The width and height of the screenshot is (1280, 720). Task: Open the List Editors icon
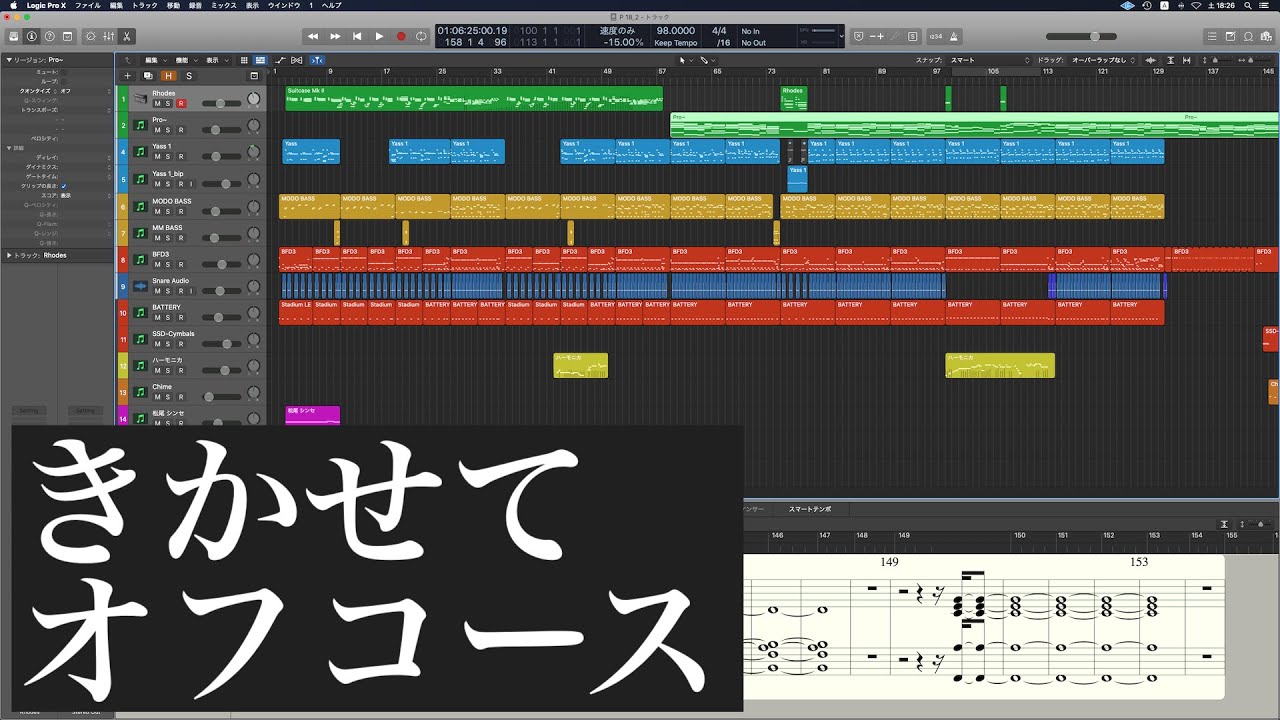point(1212,36)
